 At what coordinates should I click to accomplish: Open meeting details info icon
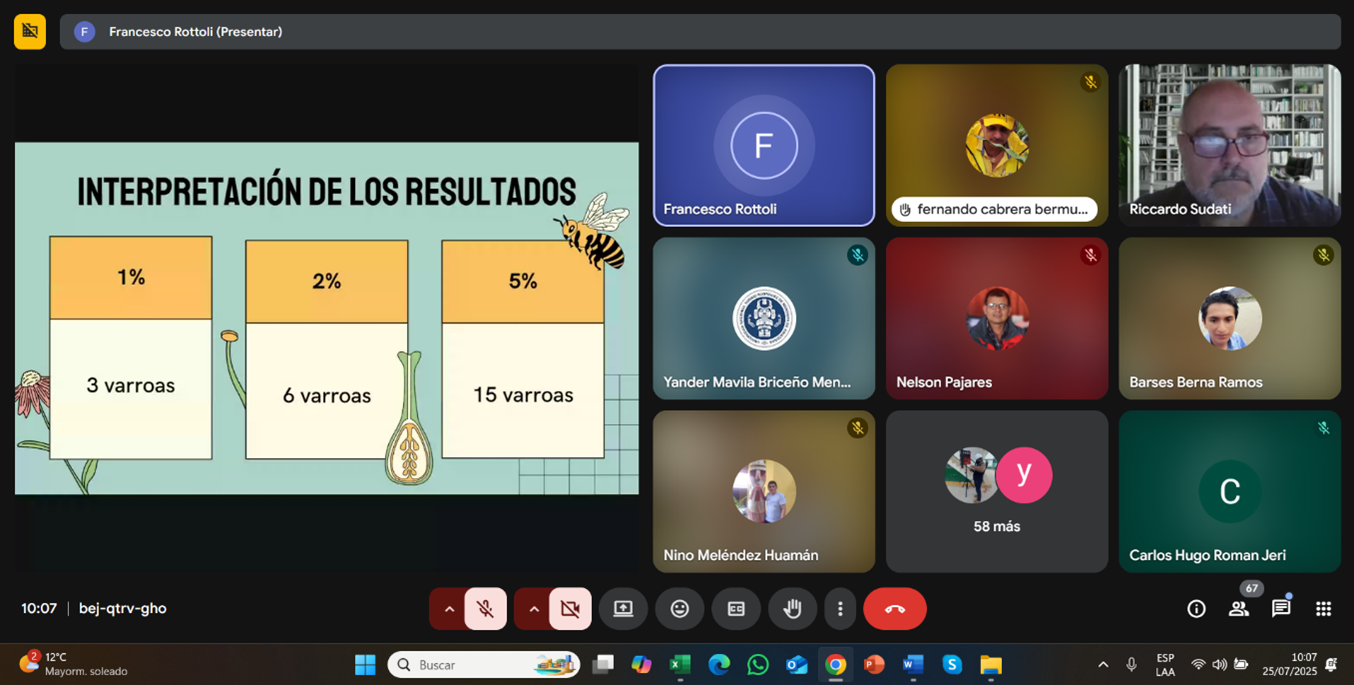1196,609
